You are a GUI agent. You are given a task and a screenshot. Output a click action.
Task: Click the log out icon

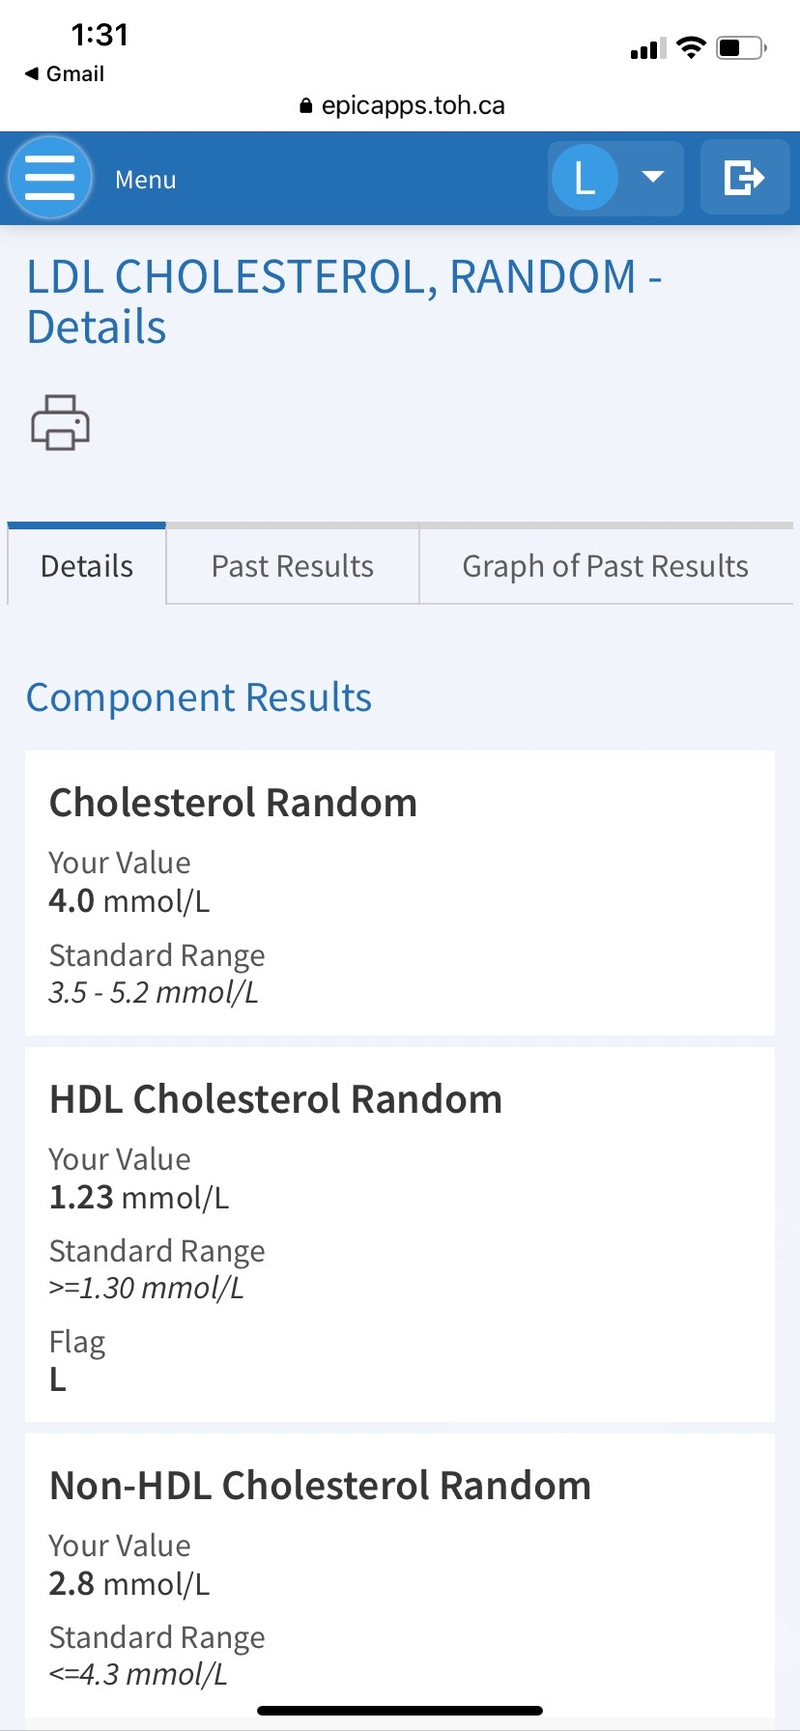[744, 178]
